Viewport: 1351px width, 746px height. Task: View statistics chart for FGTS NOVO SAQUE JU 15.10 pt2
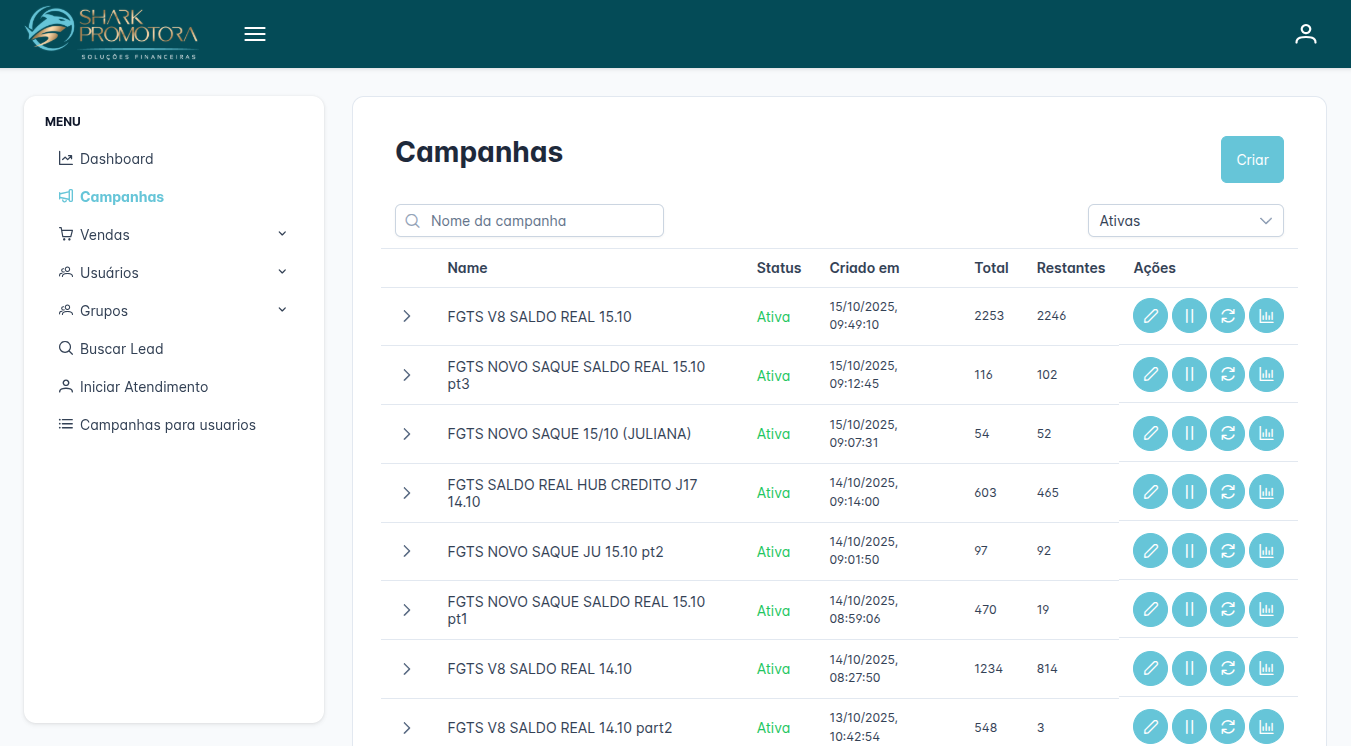click(1266, 551)
